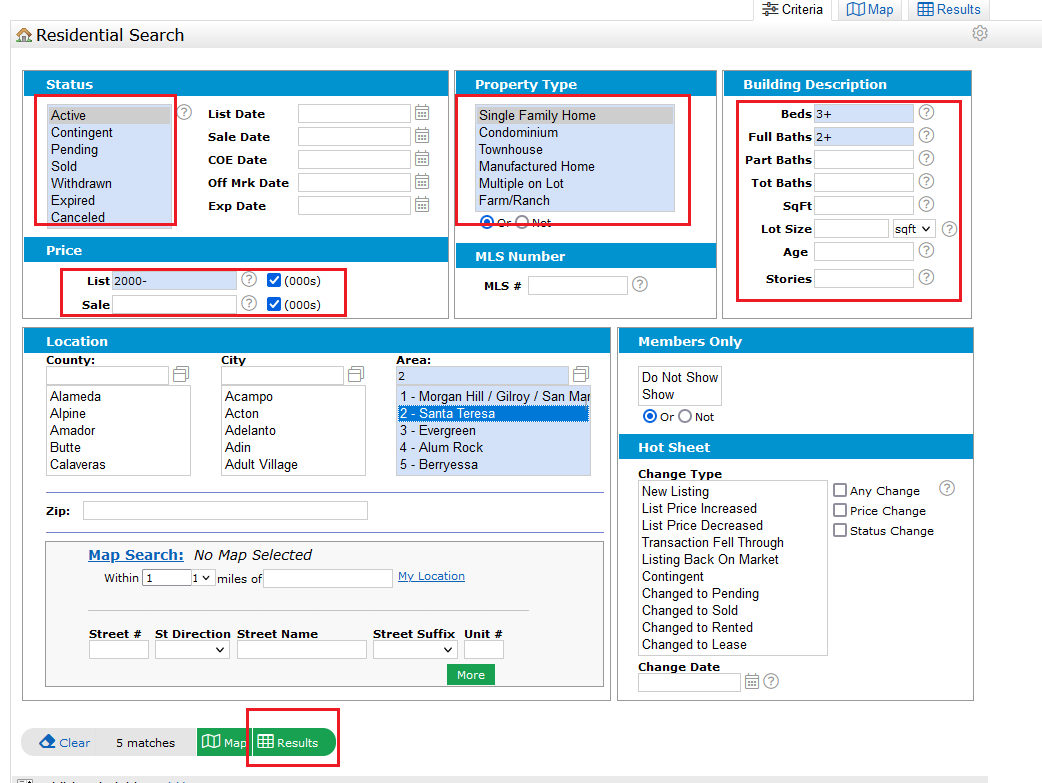The width and height of the screenshot is (1042, 783).
Task: Switch to the Map tab
Action: click(870, 9)
